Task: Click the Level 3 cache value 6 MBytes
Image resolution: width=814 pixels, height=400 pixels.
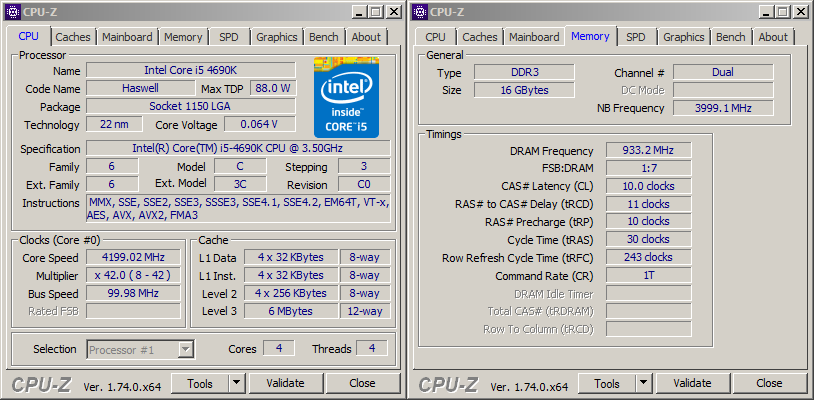Action: click(290, 311)
